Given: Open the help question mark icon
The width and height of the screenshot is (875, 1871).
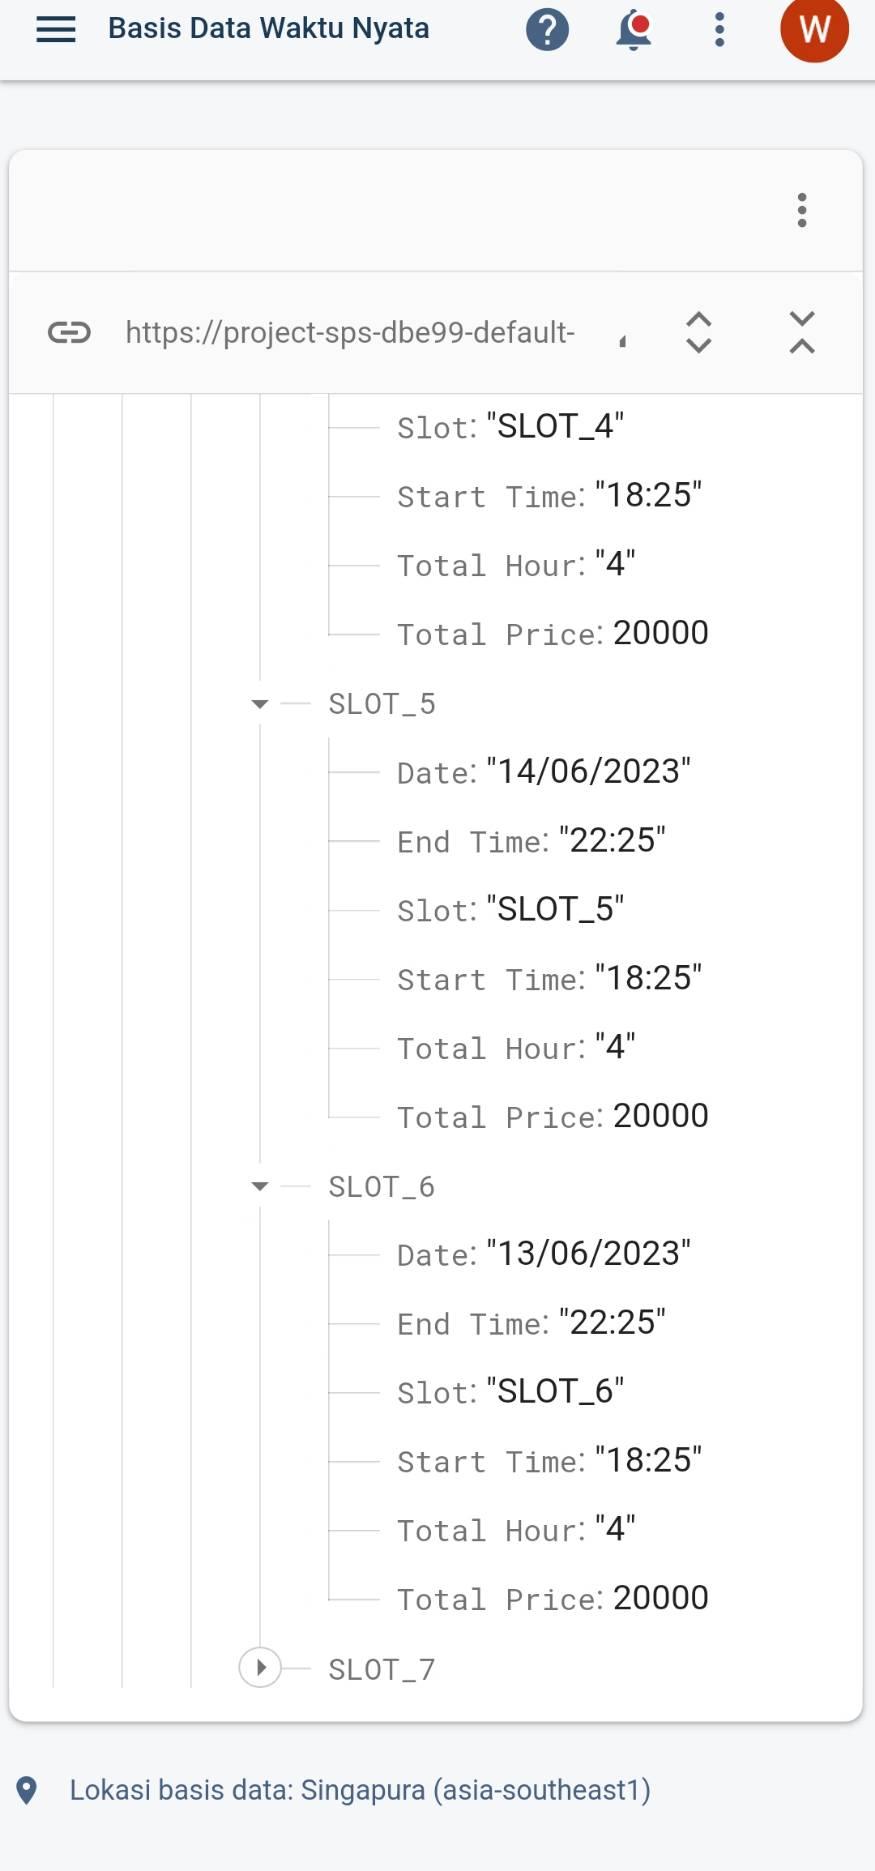Looking at the screenshot, I should tap(547, 30).
